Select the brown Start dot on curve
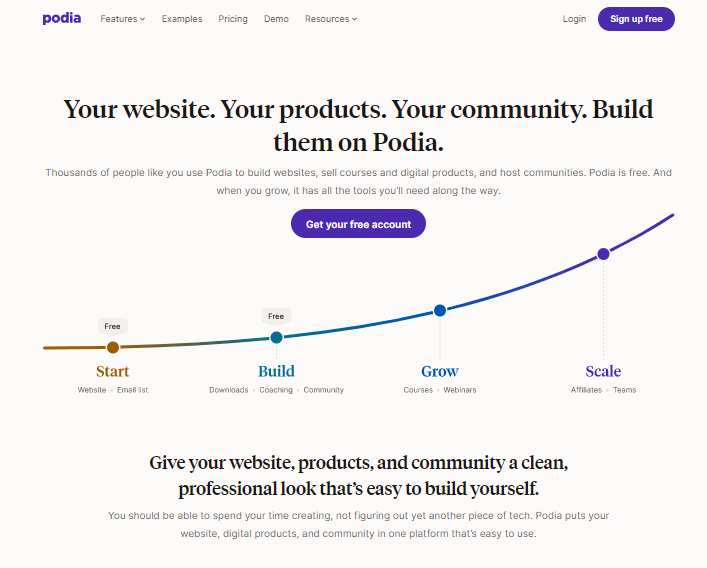This screenshot has height=568, width=707. pos(113,347)
